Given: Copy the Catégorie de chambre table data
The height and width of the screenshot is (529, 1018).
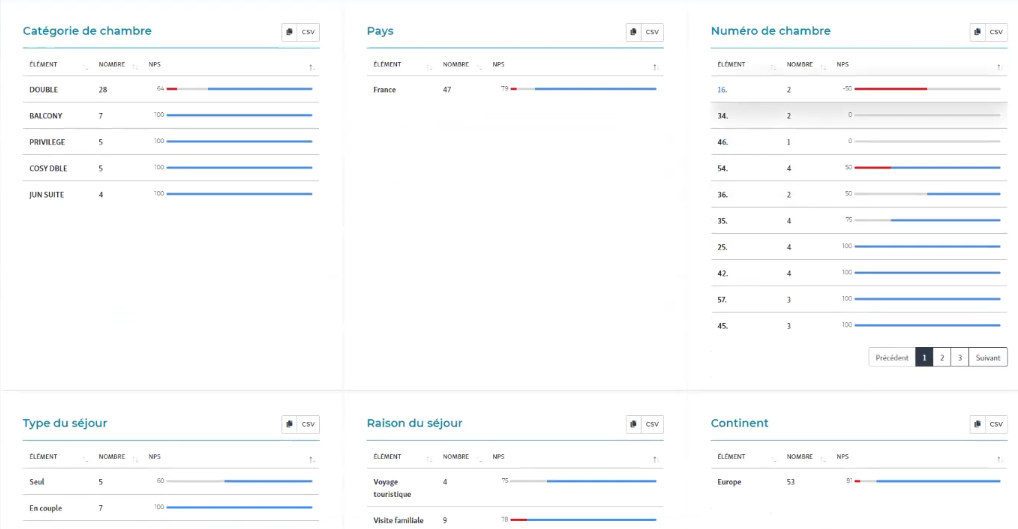Looking at the screenshot, I should point(289,32).
